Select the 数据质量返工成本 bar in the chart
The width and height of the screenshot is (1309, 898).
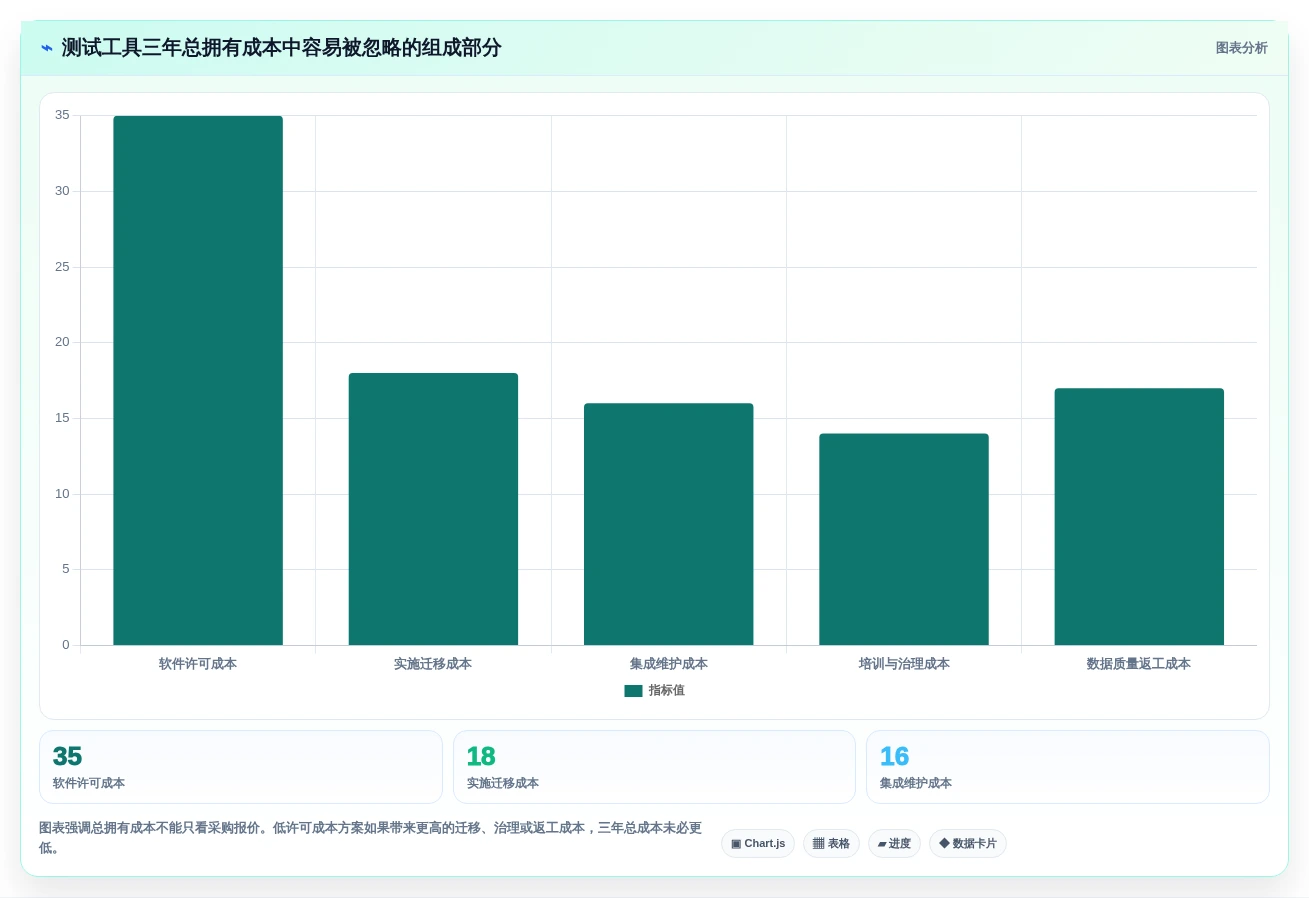[1139, 516]
